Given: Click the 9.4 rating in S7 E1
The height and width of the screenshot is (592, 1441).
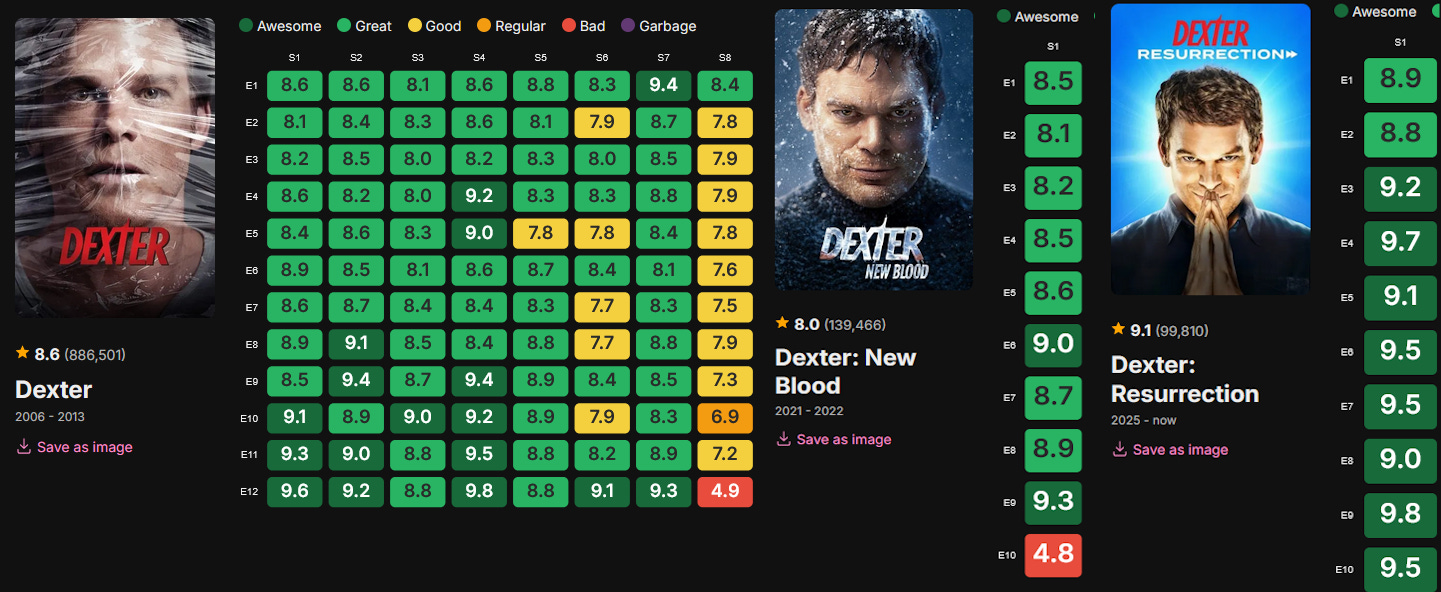Looking at the screenshot, I should click(664, 85).
